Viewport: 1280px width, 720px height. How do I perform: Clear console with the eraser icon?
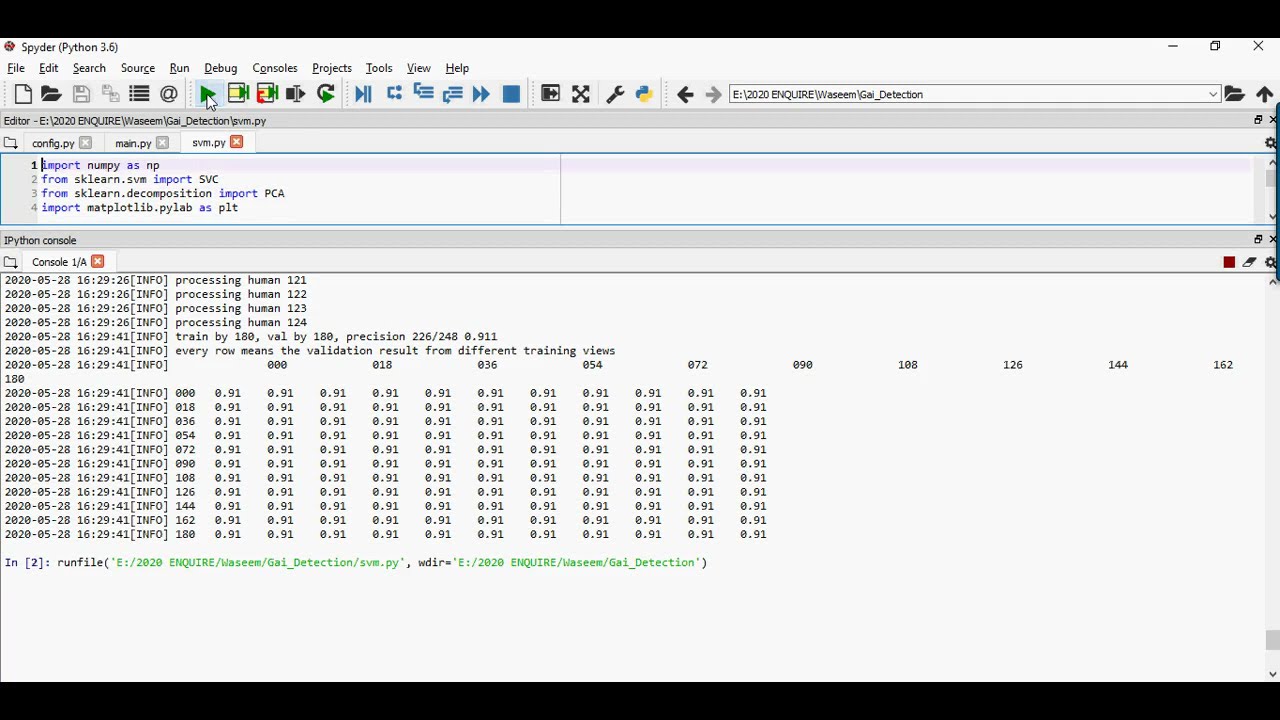click(x=1250, y=262)
